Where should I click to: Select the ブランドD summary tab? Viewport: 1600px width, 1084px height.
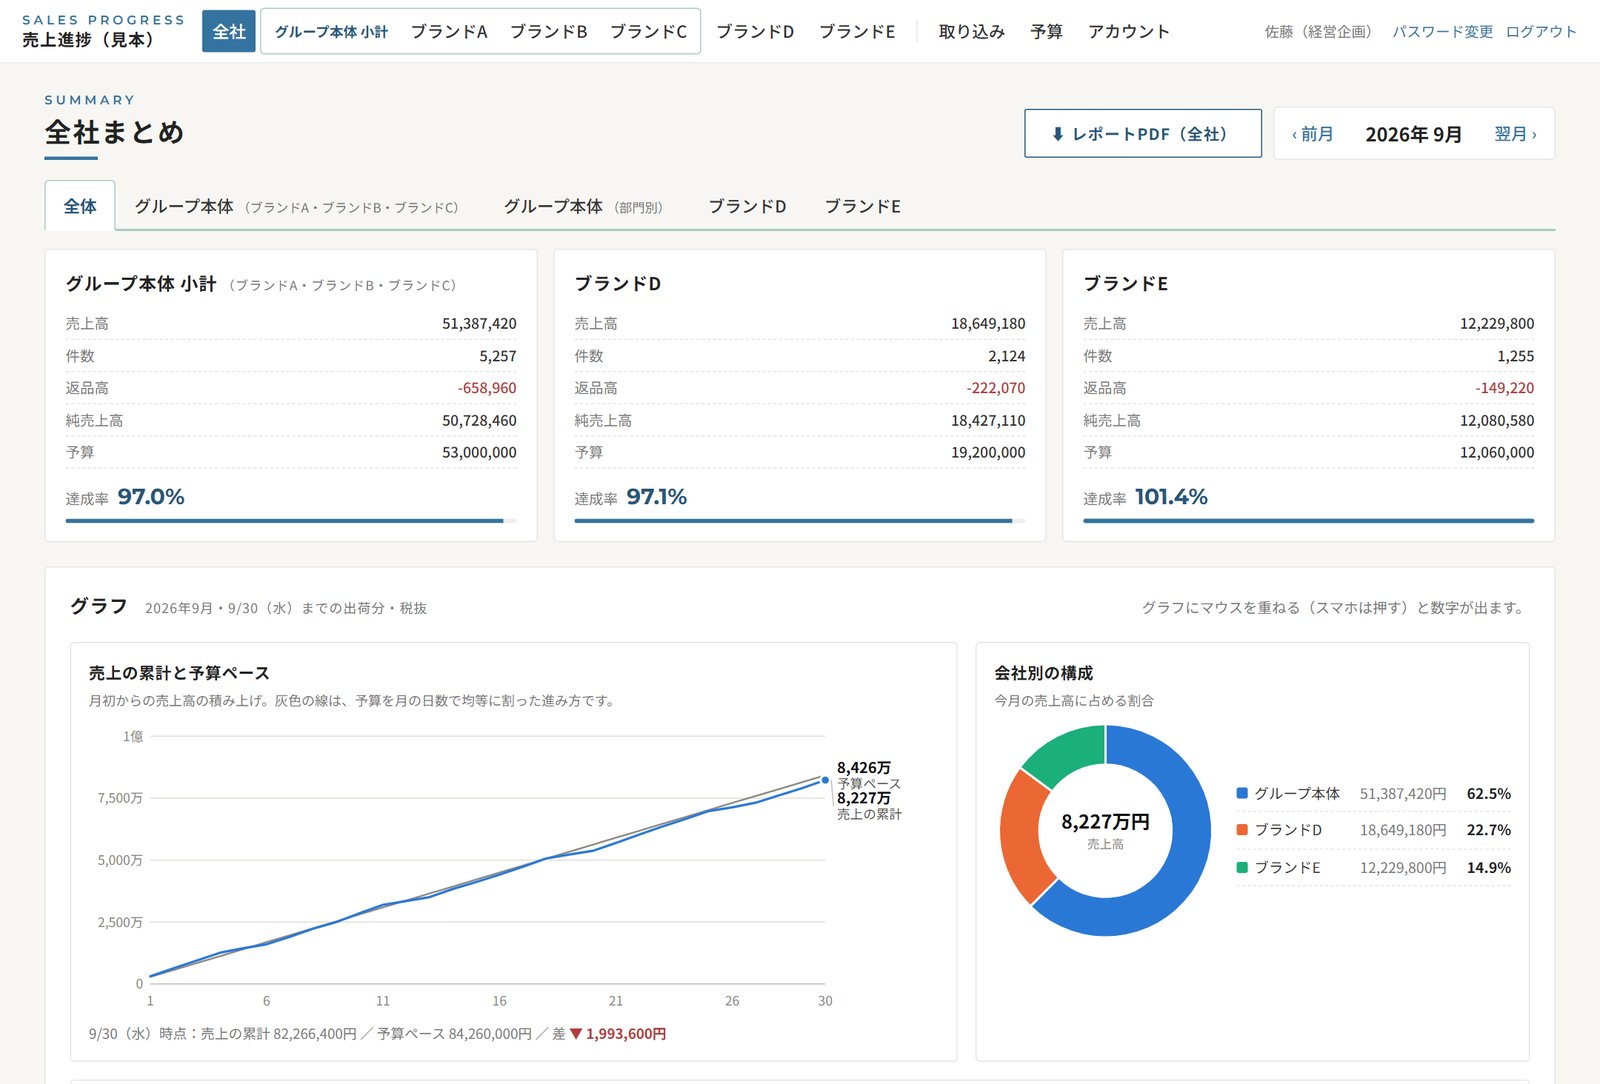[747, 206]
